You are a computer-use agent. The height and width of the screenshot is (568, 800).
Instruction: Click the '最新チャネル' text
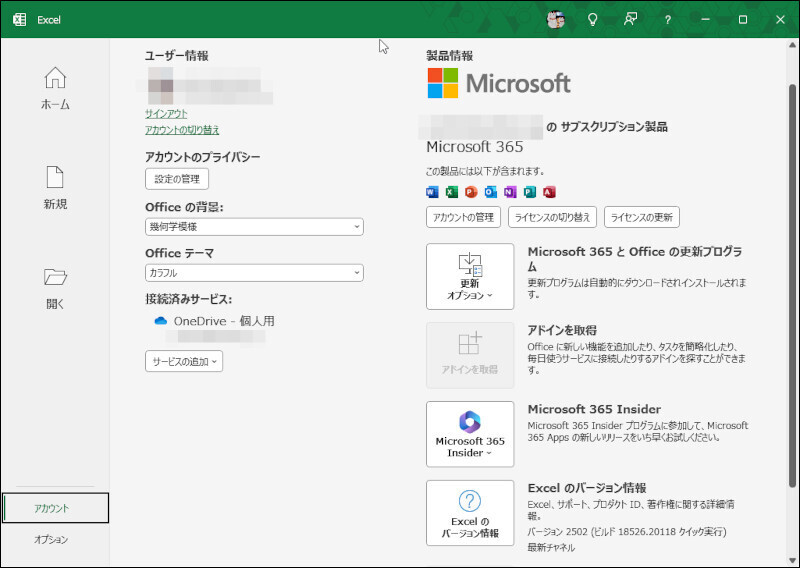551,548
